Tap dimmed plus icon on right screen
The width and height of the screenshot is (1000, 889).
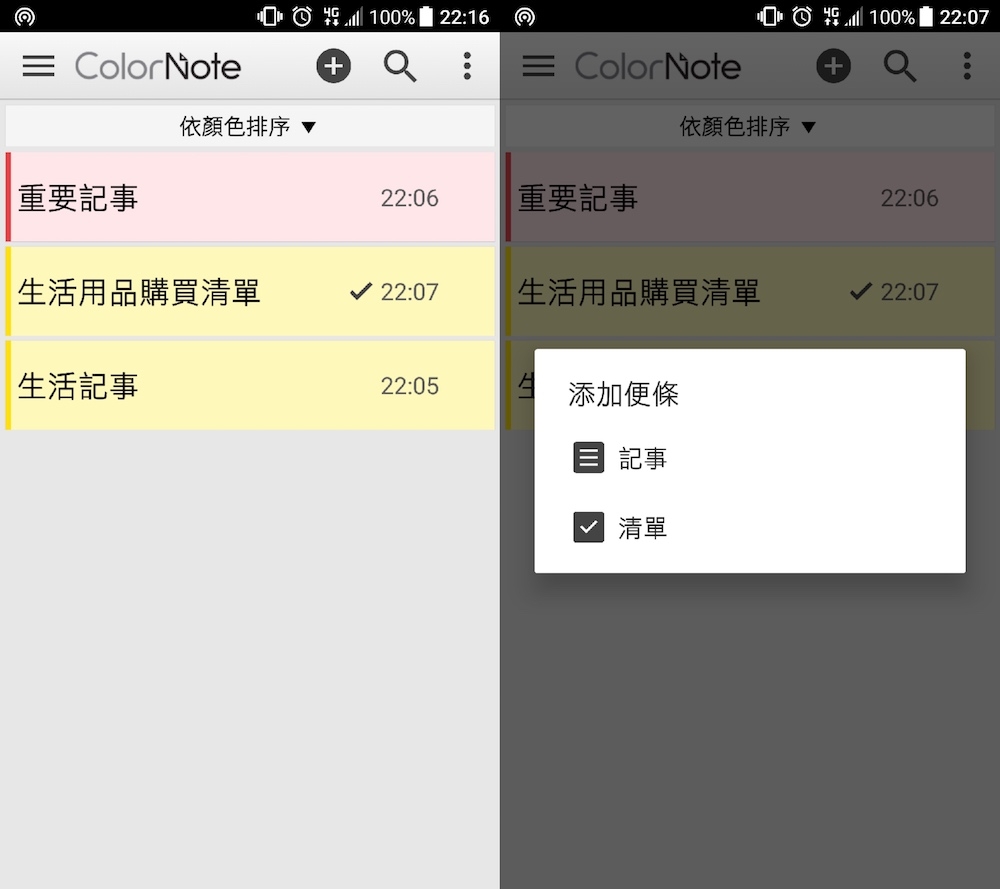point(834,66)
